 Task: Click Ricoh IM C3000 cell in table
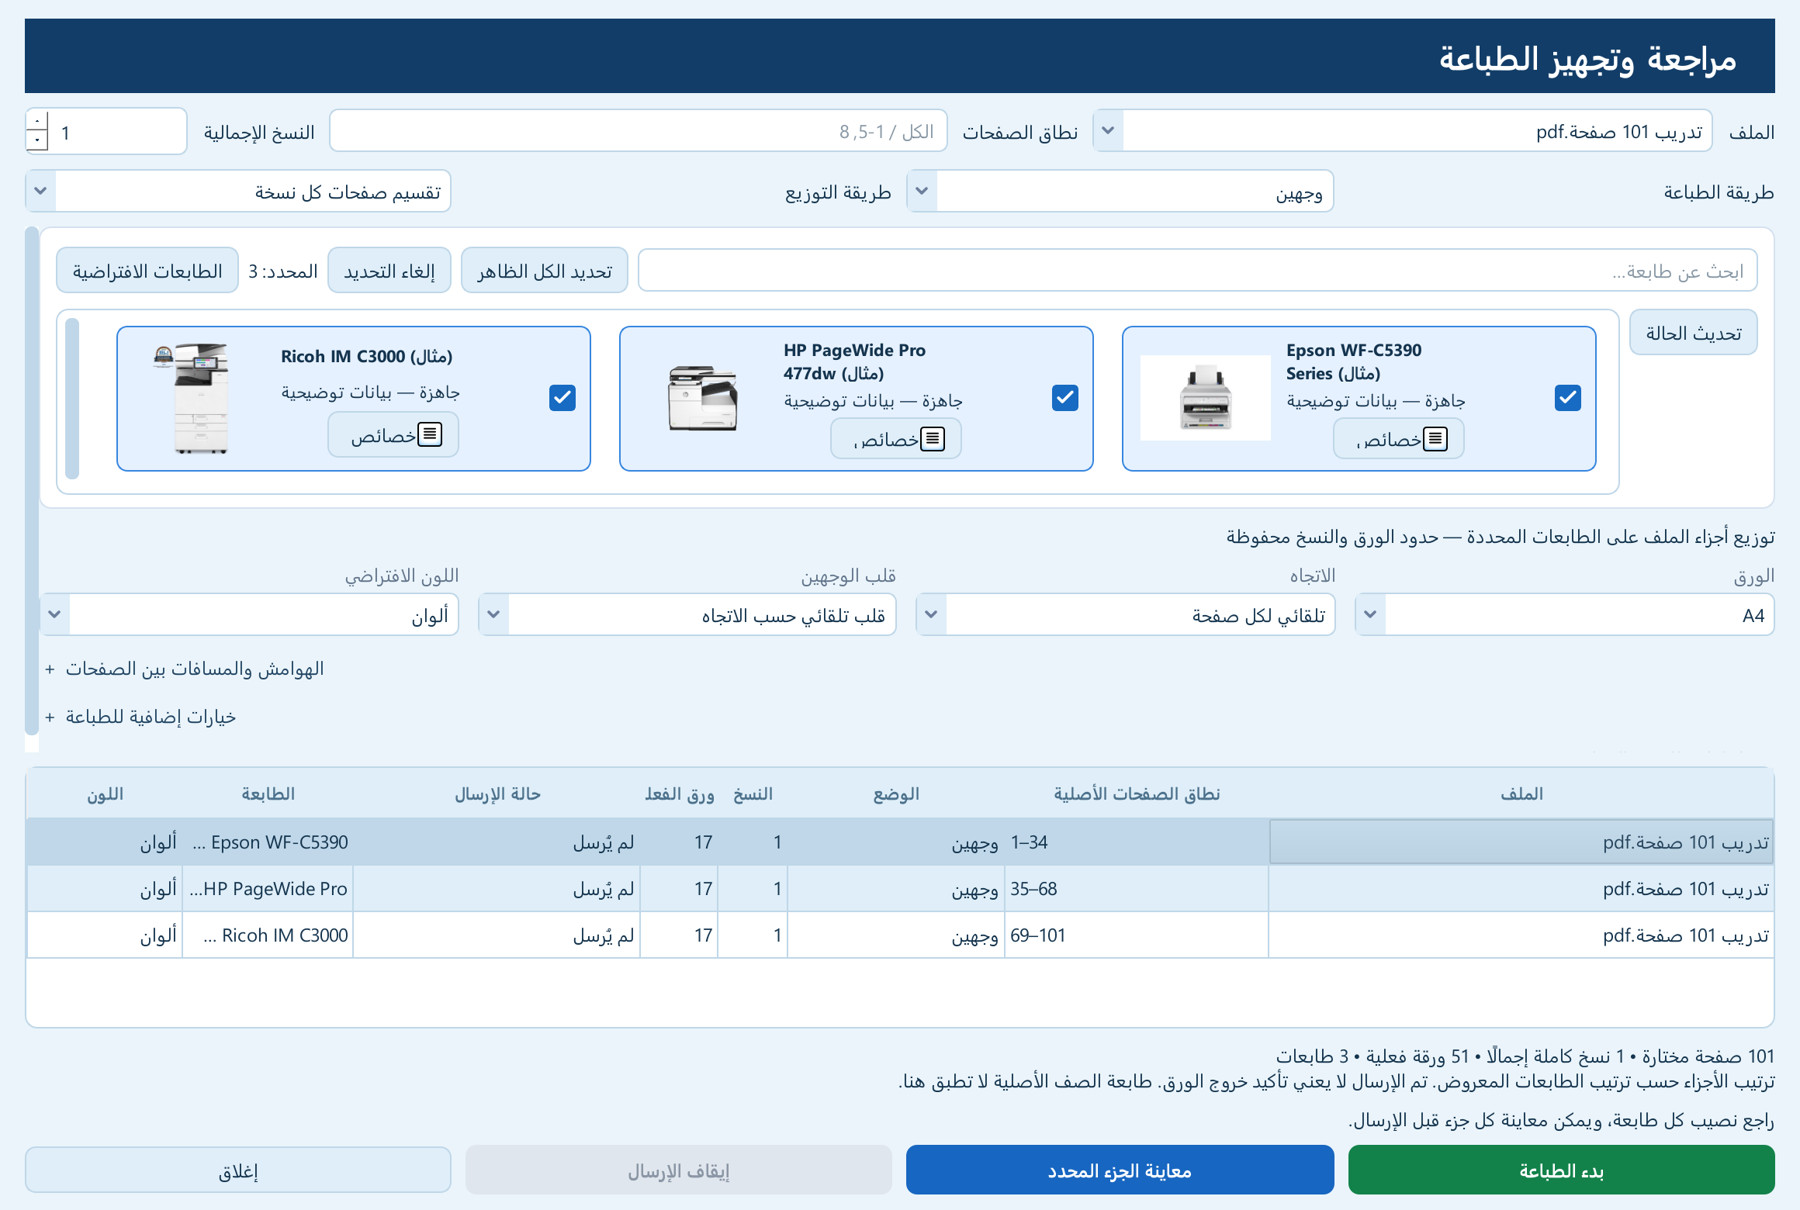268,935
